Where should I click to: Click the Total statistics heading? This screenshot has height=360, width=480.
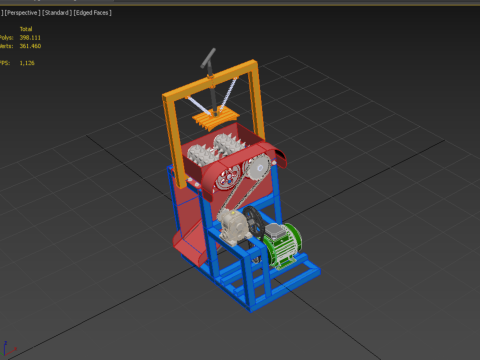click(26, 29)
